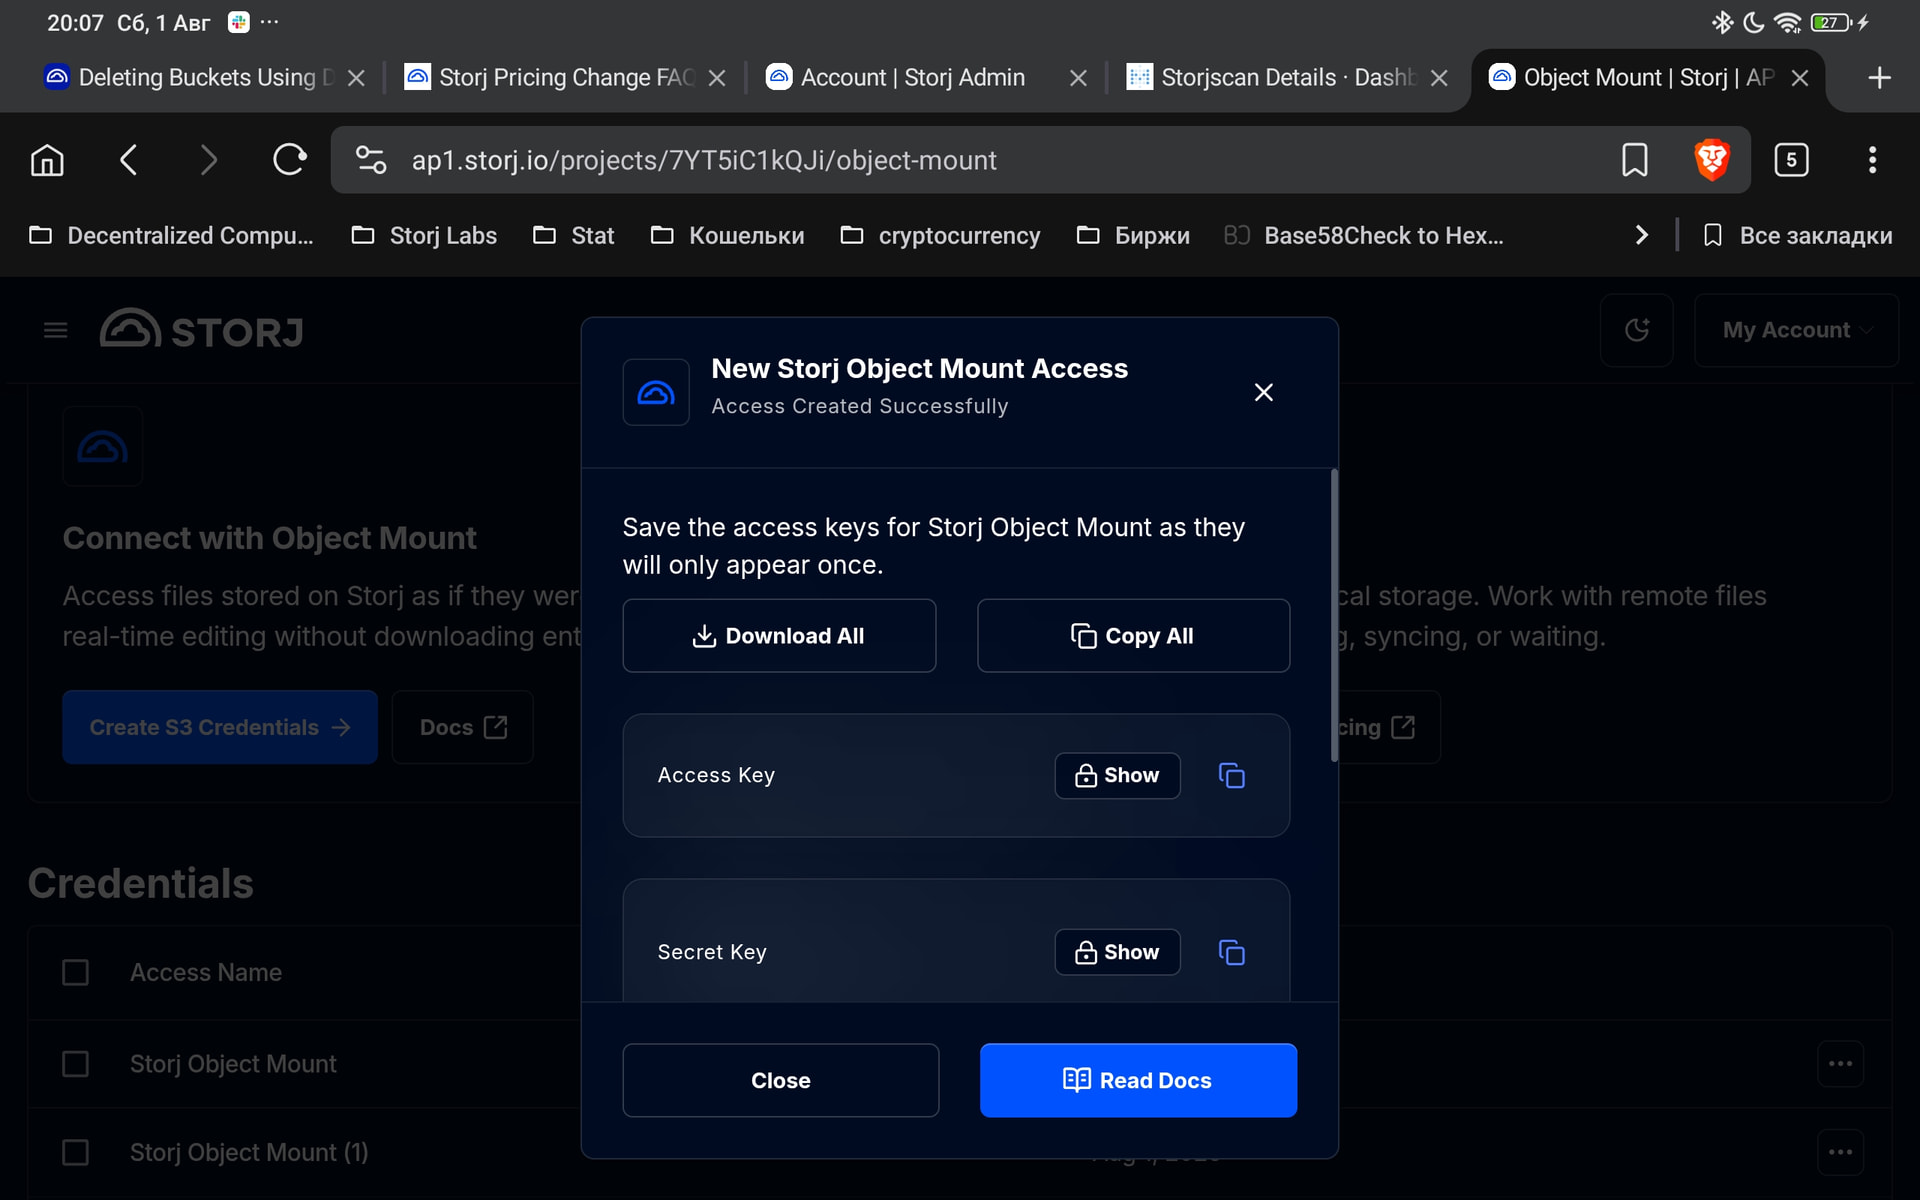1920x1200 pixels.
Task: Bookmark this page with the bookmark icon
Action: click(1634, 160)
